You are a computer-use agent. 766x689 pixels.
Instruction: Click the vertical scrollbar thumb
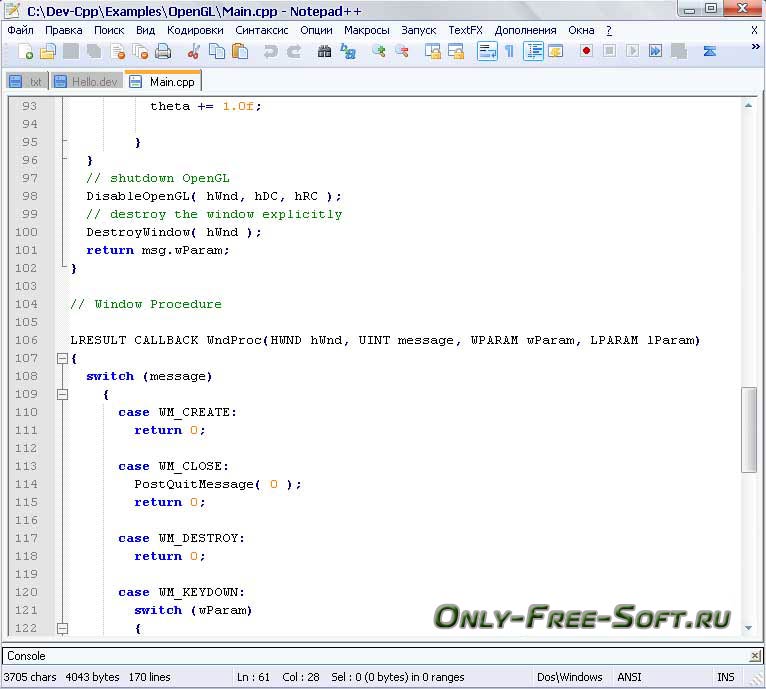click(x=748, y=430)
